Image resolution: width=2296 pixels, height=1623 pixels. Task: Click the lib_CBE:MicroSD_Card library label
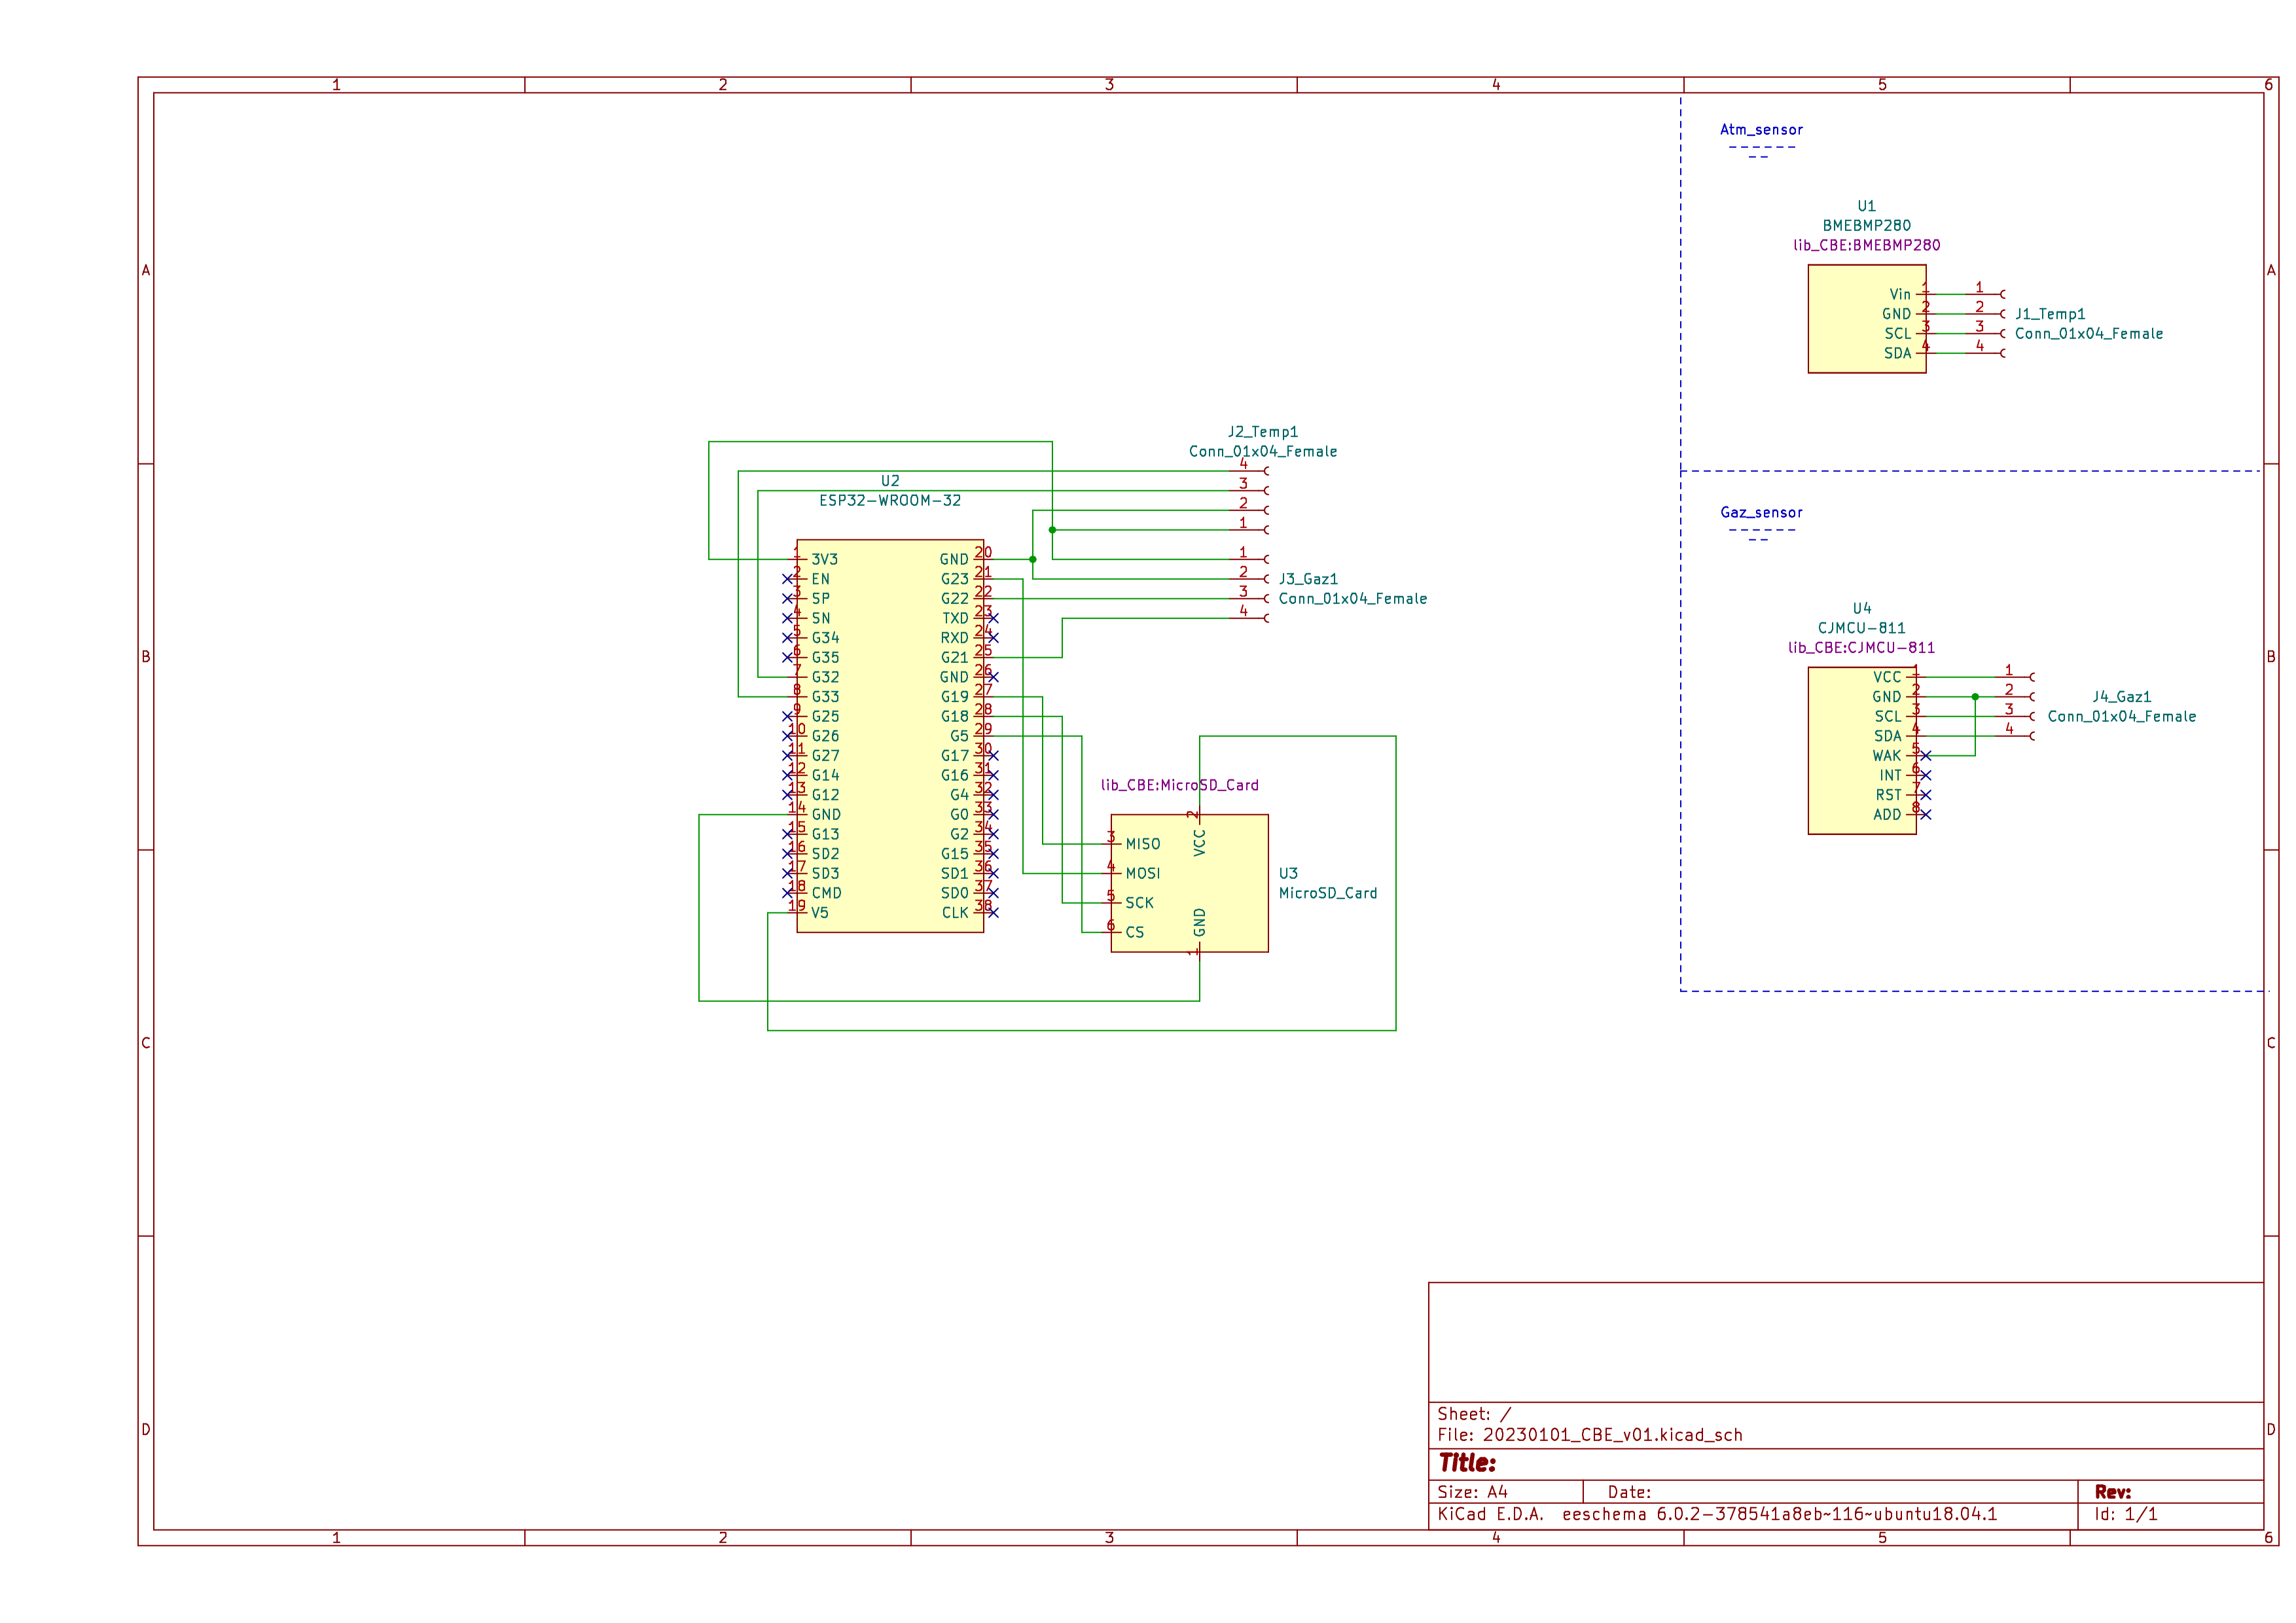point(1179,785)
